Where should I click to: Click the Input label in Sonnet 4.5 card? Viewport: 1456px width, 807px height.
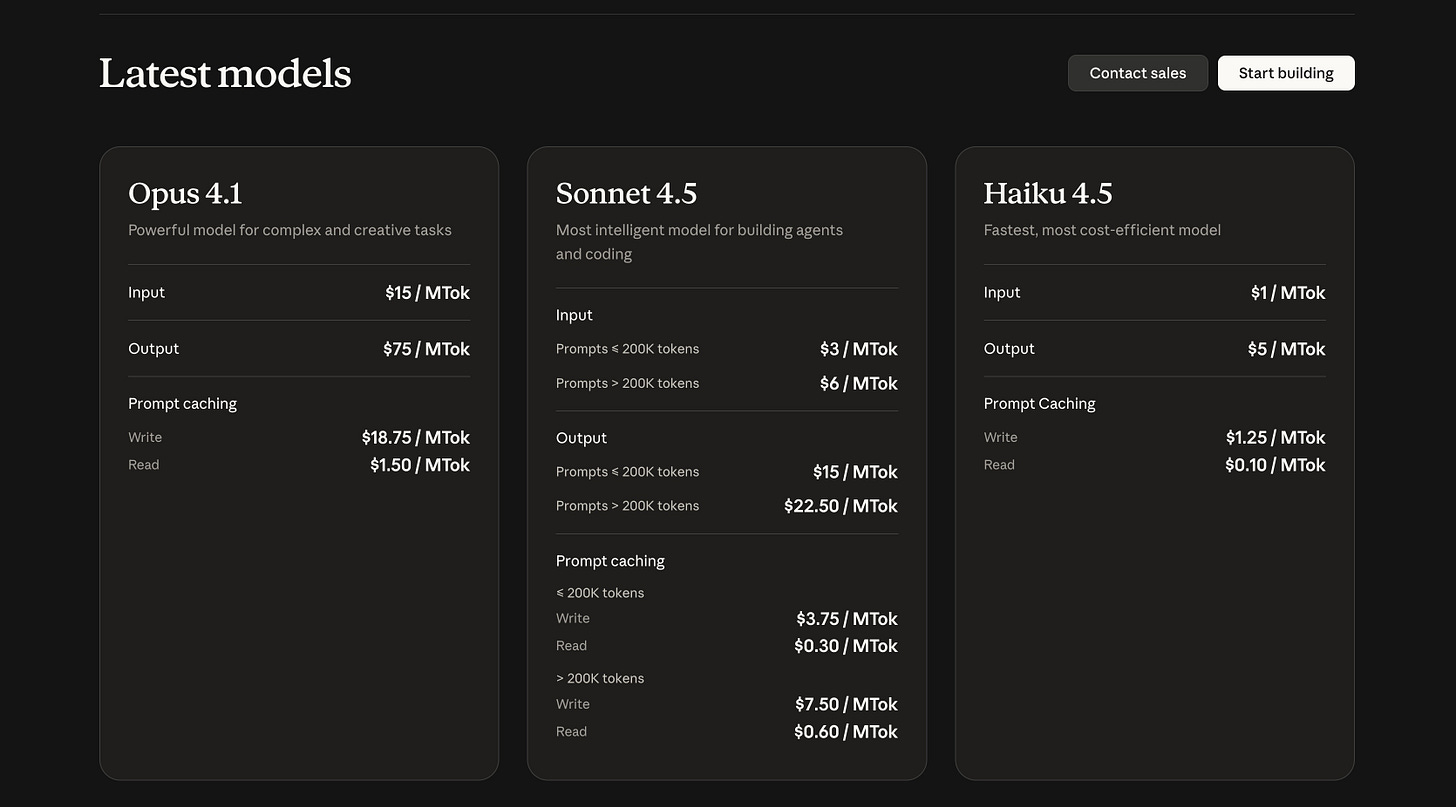coord(574,315)
